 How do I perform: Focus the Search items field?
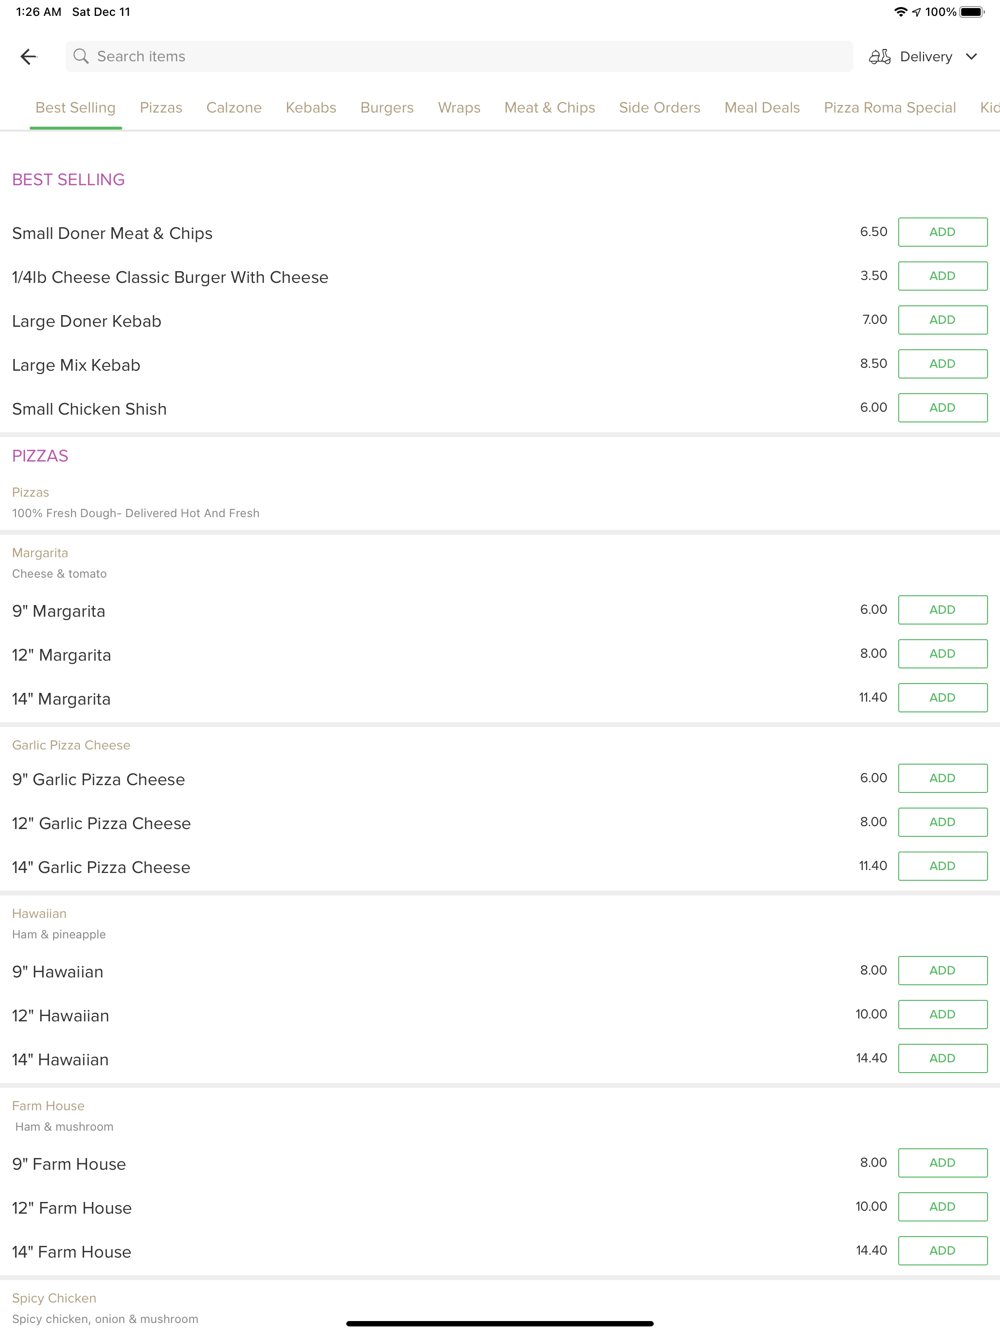pyautogui.click(x=460, y=57)
